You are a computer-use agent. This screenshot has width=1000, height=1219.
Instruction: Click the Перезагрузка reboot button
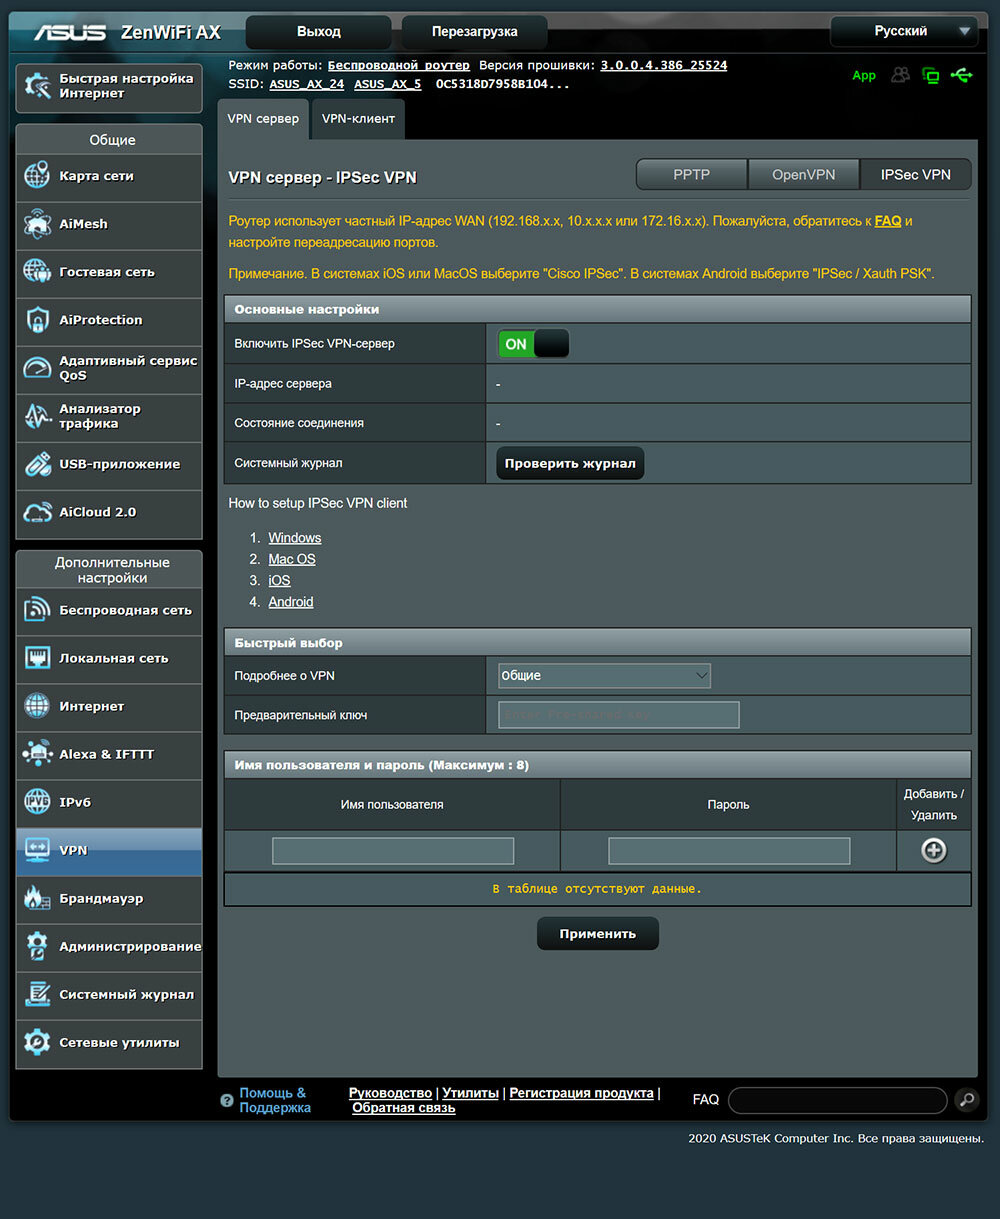pyautogui.click(x=474, y=32)
